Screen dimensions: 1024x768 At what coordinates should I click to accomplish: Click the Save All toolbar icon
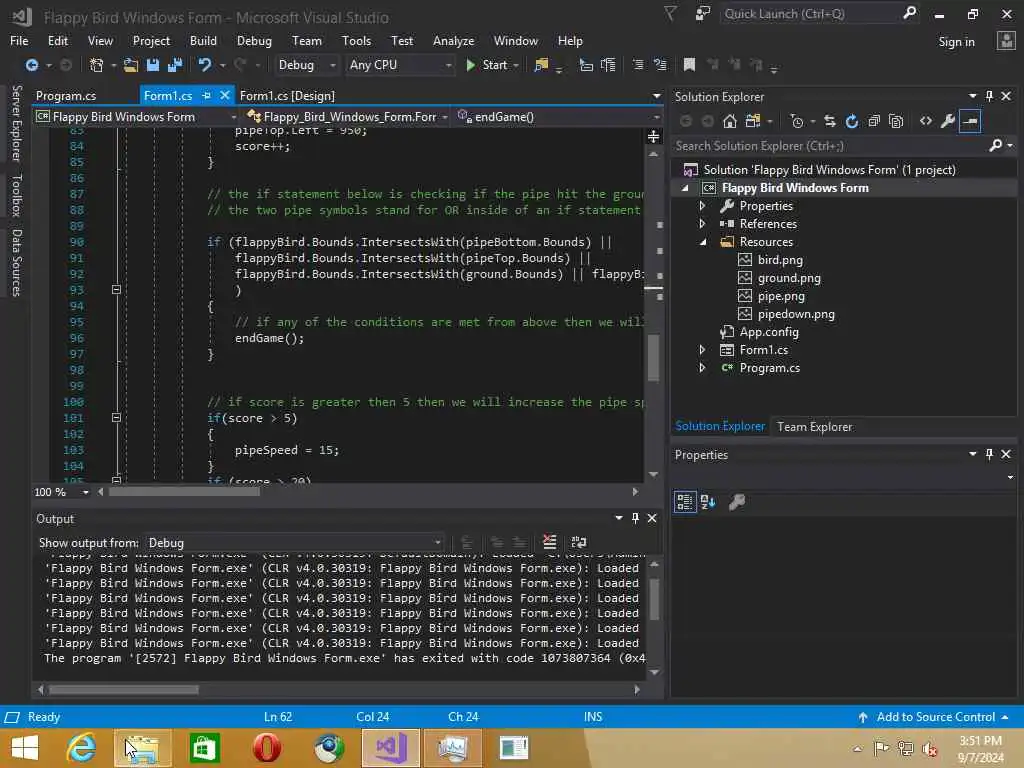tap(175, 65)
